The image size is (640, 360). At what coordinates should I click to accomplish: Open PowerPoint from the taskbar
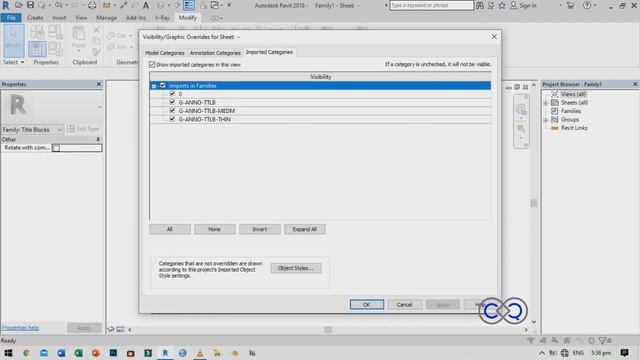coord(96,353)
